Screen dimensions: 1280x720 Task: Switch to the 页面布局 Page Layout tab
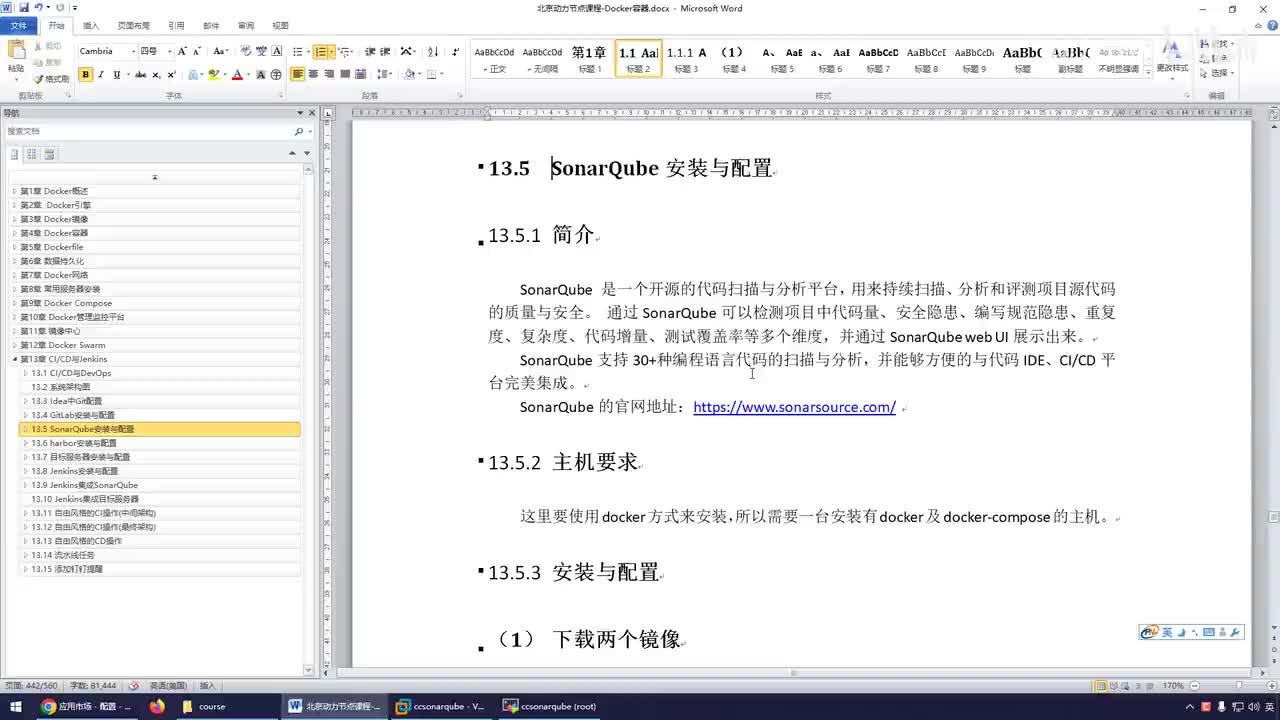133,25
